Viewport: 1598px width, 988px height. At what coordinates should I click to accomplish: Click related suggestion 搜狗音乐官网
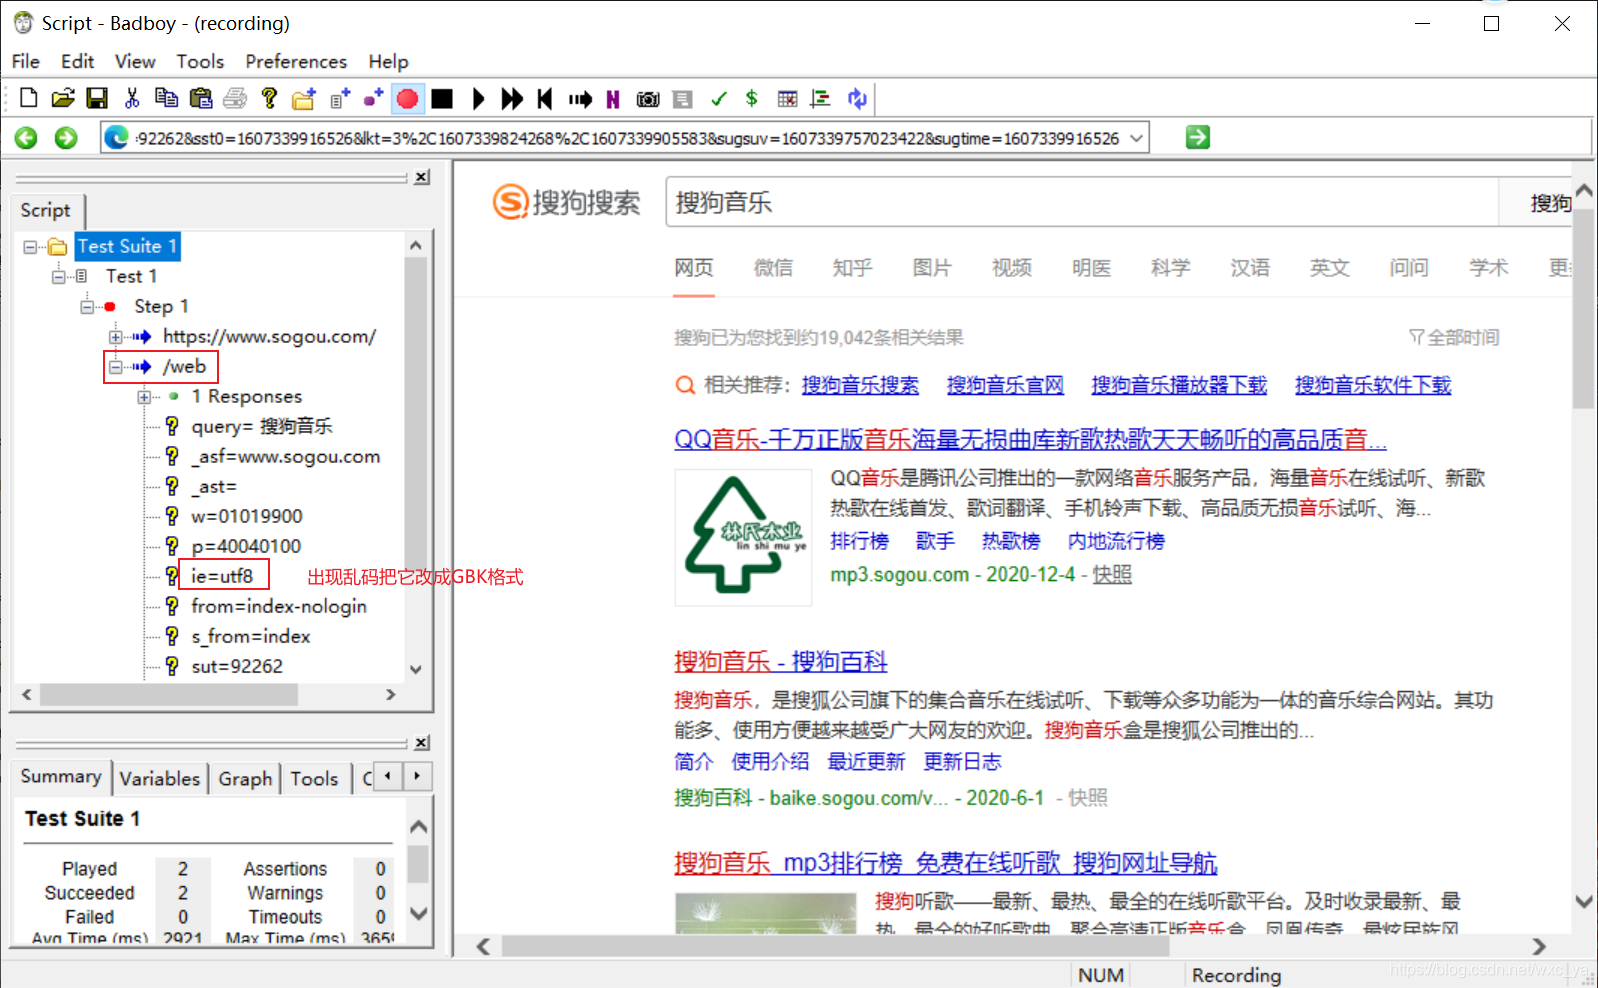pyautogui.click(x=1005, y=385)
